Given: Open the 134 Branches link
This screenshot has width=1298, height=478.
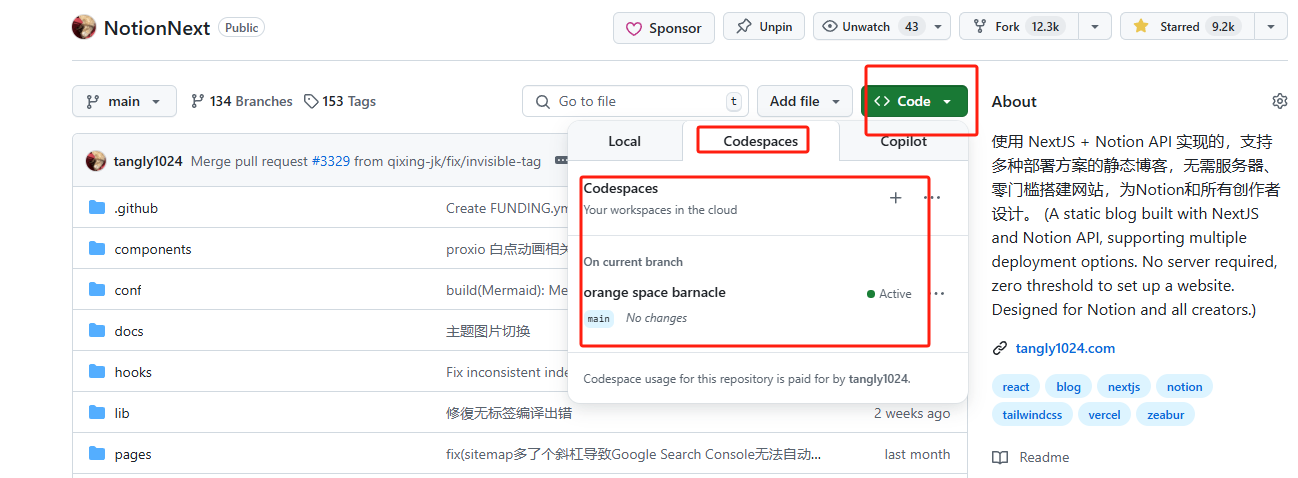Looking at the screenshot, I should [241, 101].
